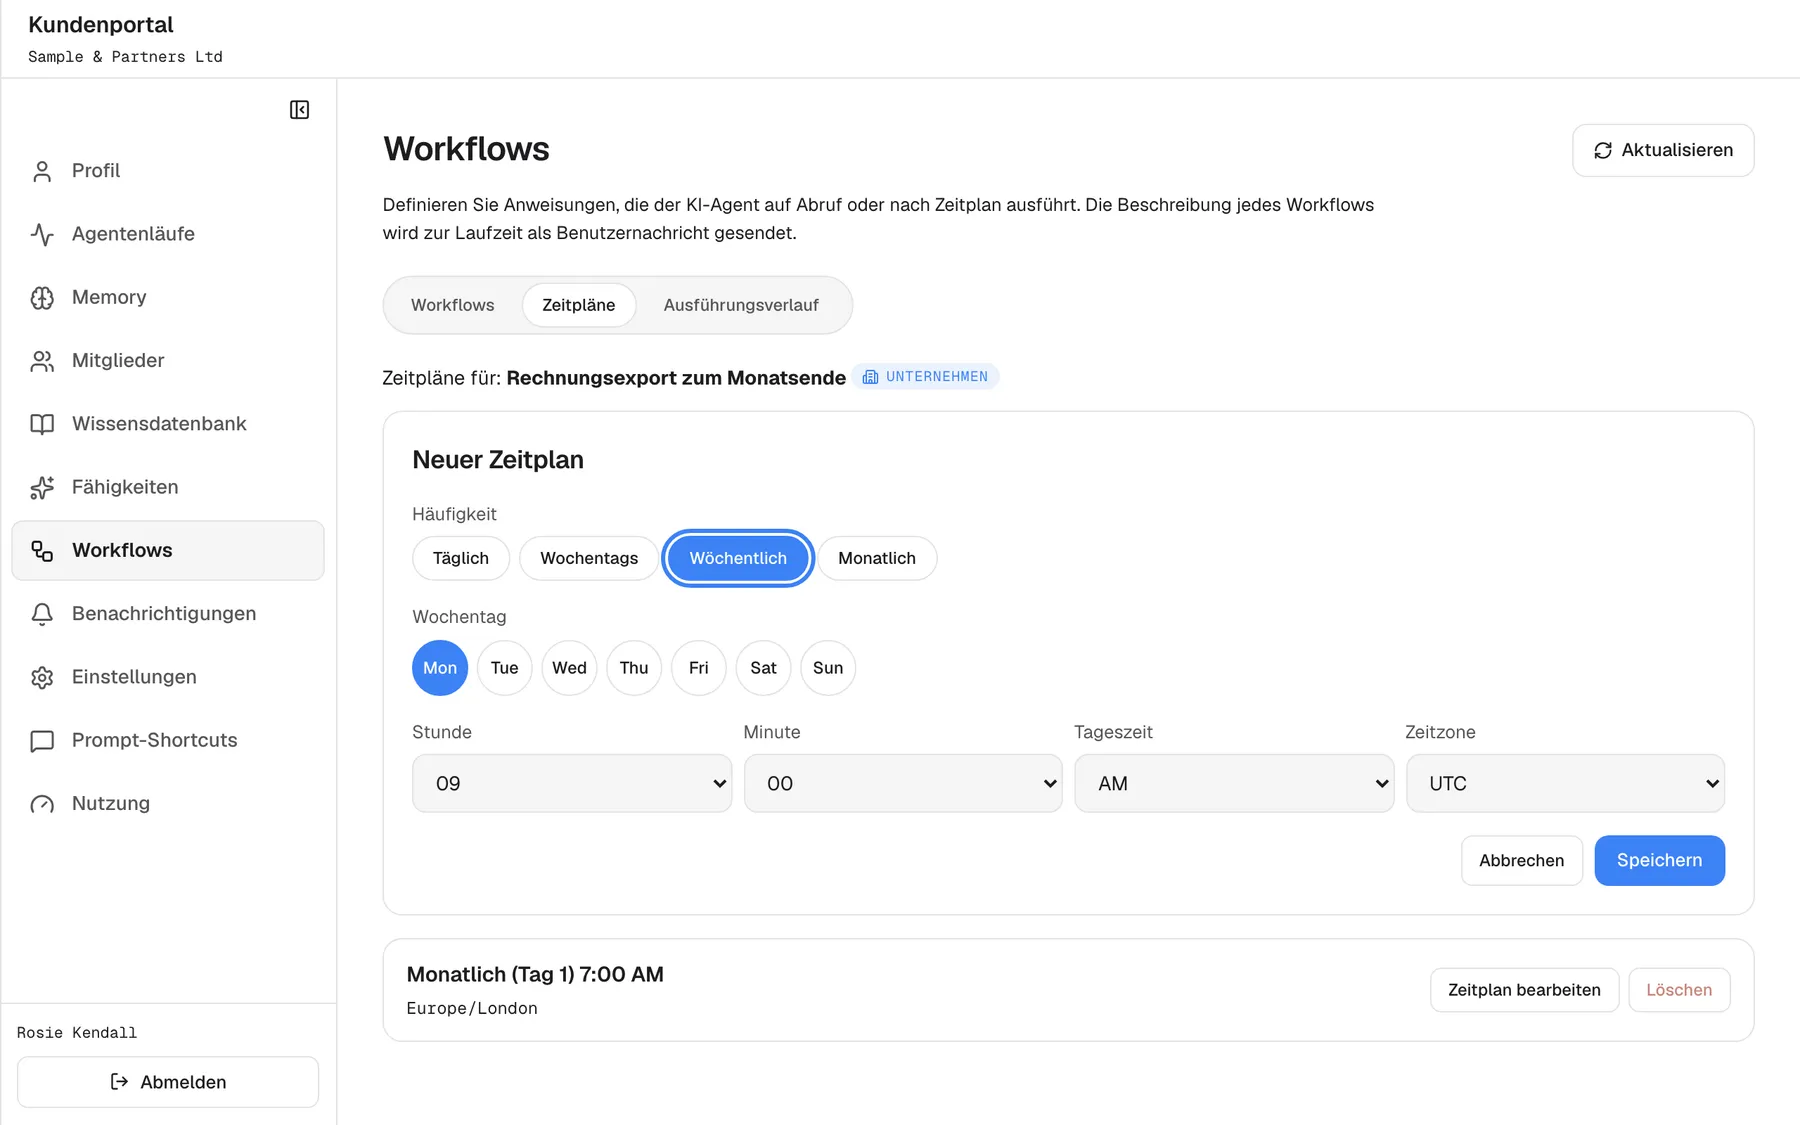Toggle Wed weekday selection
Image resolution: width=1800 pixels, height=1125 pixels.
click(569, 668)
